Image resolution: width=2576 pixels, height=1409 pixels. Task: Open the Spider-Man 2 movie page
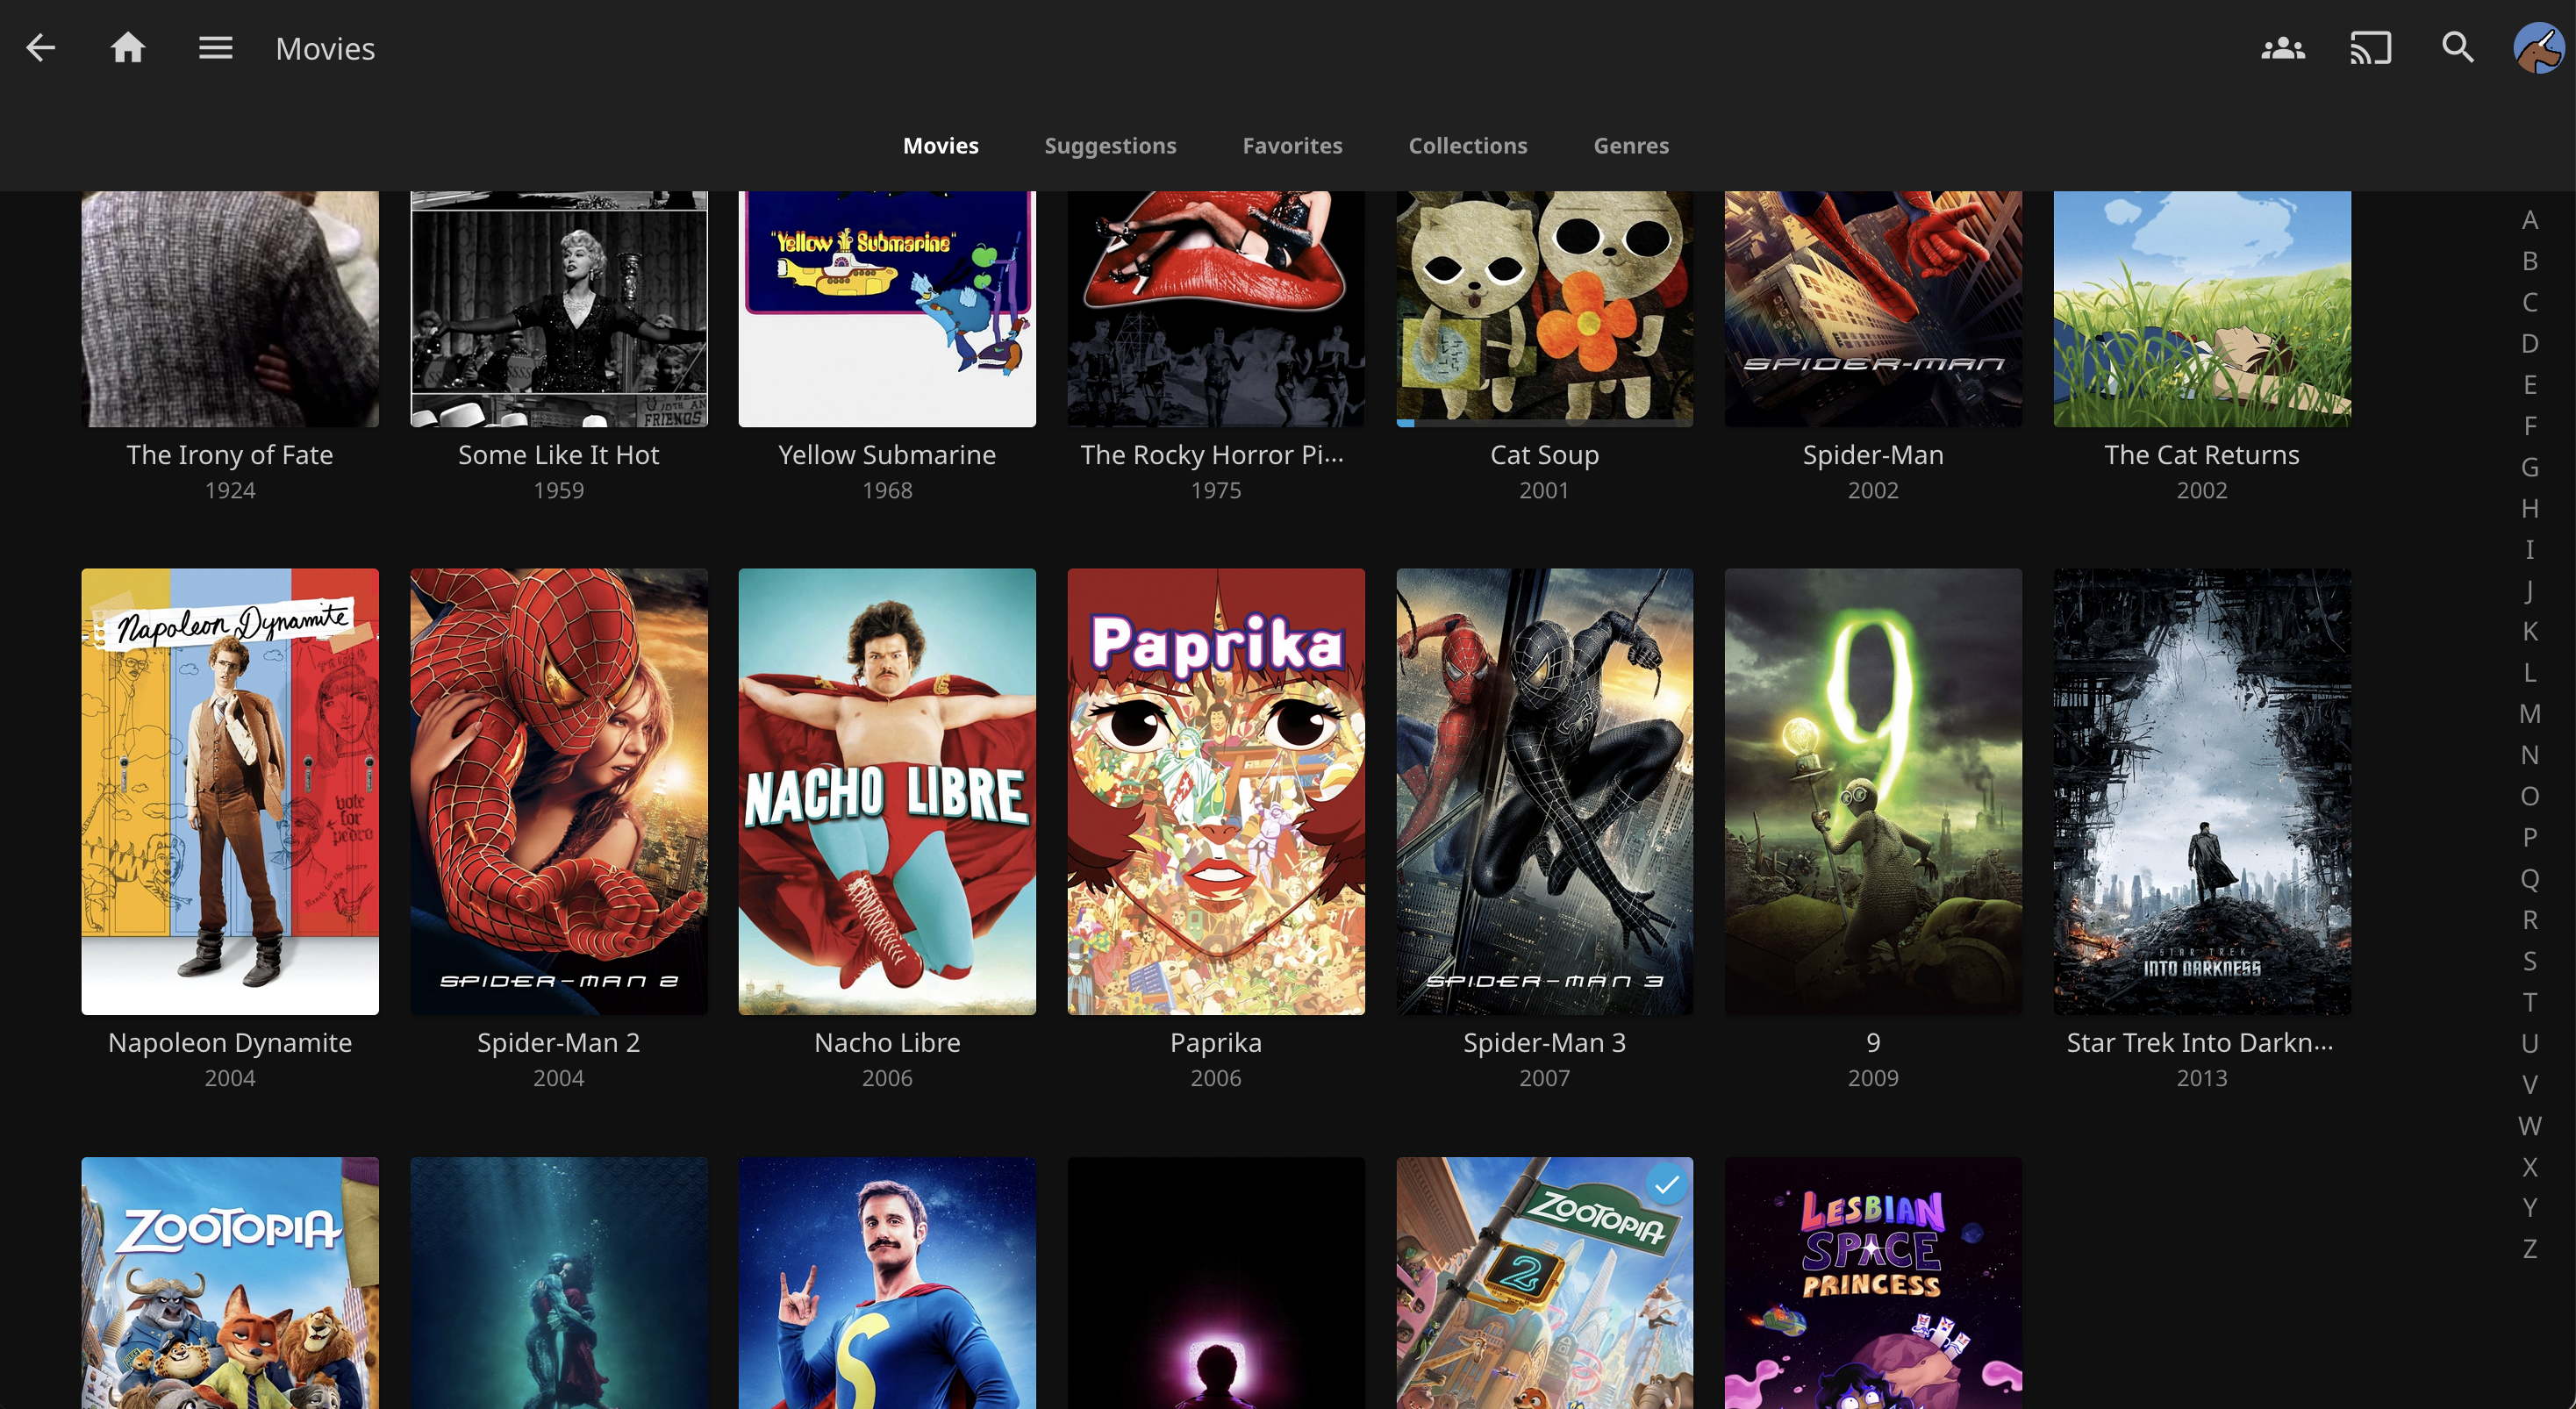(558, 790)
